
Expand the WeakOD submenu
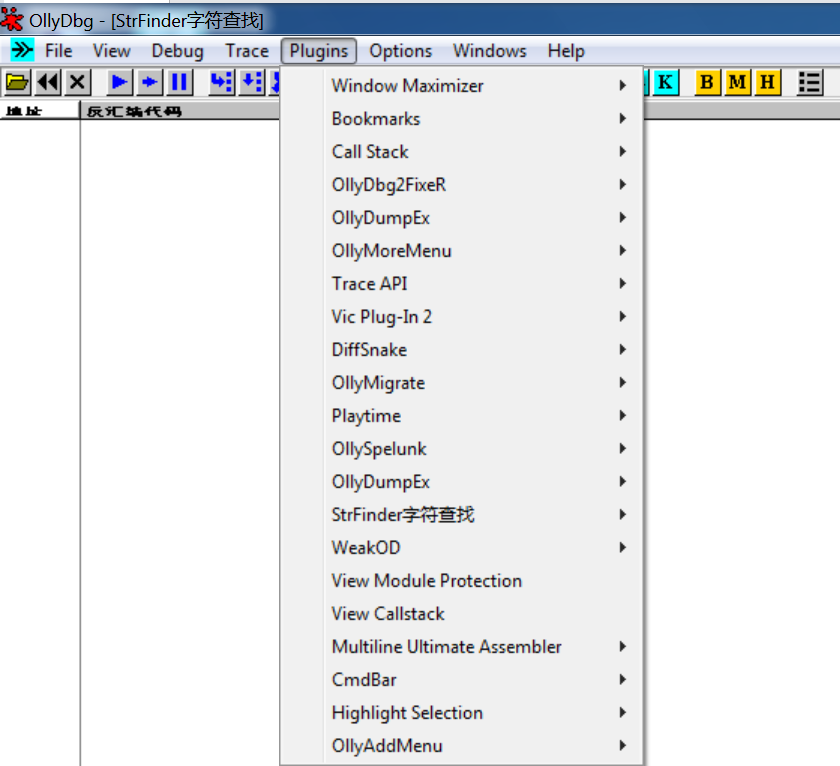(462, 547)
